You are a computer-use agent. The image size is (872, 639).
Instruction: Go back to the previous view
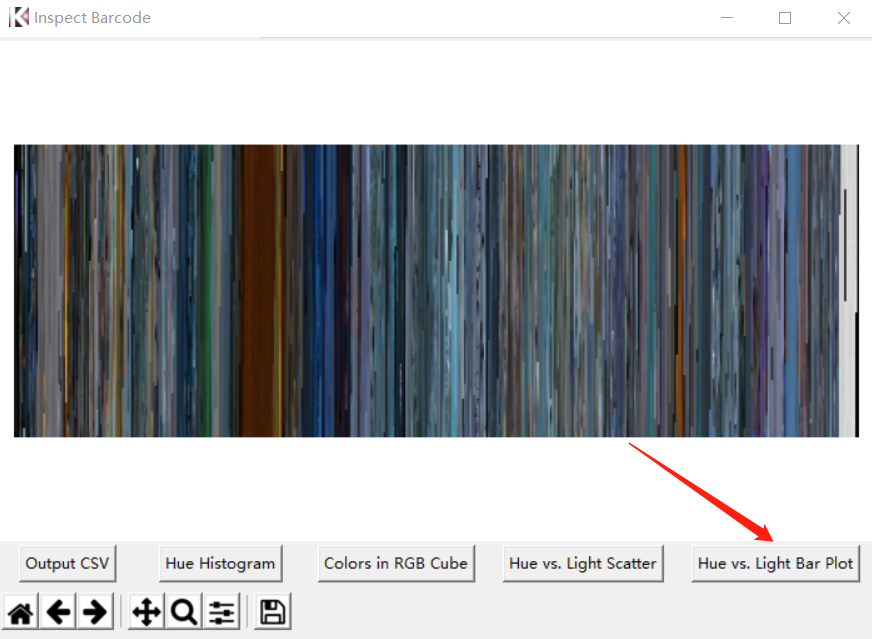pyautogui.click(x=58, y=612)
